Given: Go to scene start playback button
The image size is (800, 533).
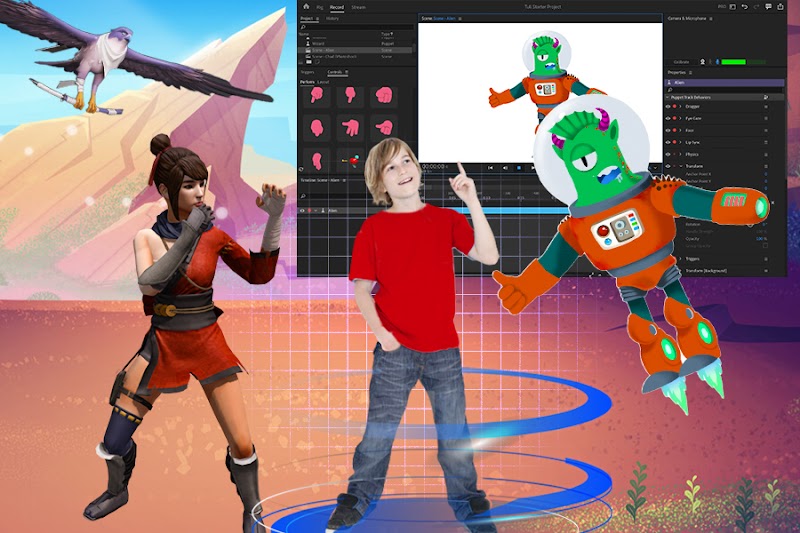Looking at the screenshot, I should [x=490, y=167].
